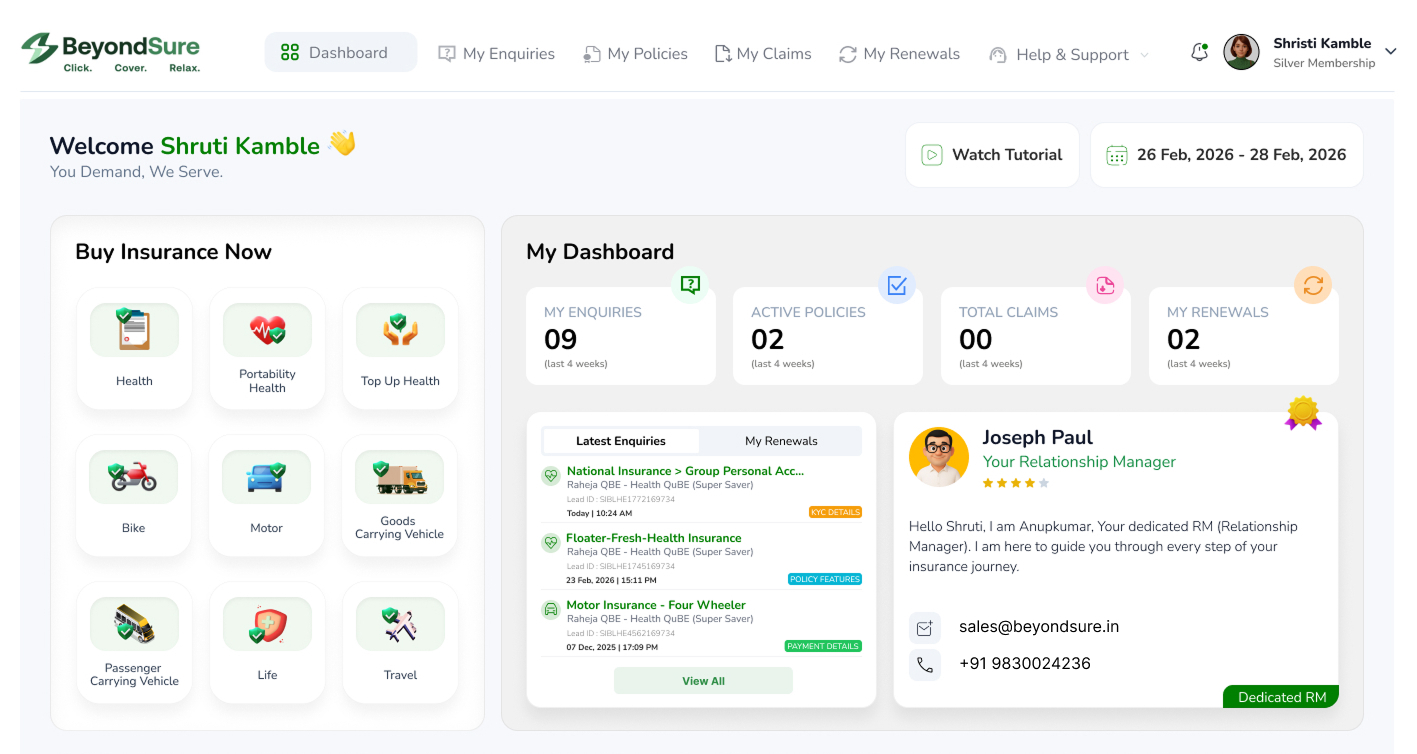This screenshot has width=1417, height=754.
Task: Open the MY ENQUIRIES 09 card
Action: (621, 336)
